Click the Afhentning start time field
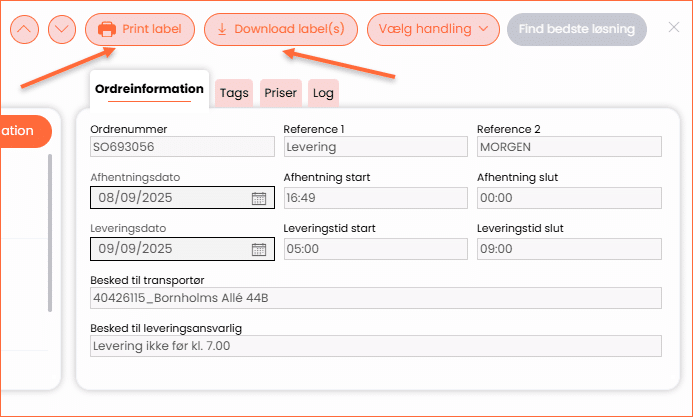Screen dimensions: 693x417 pos(375,198)
